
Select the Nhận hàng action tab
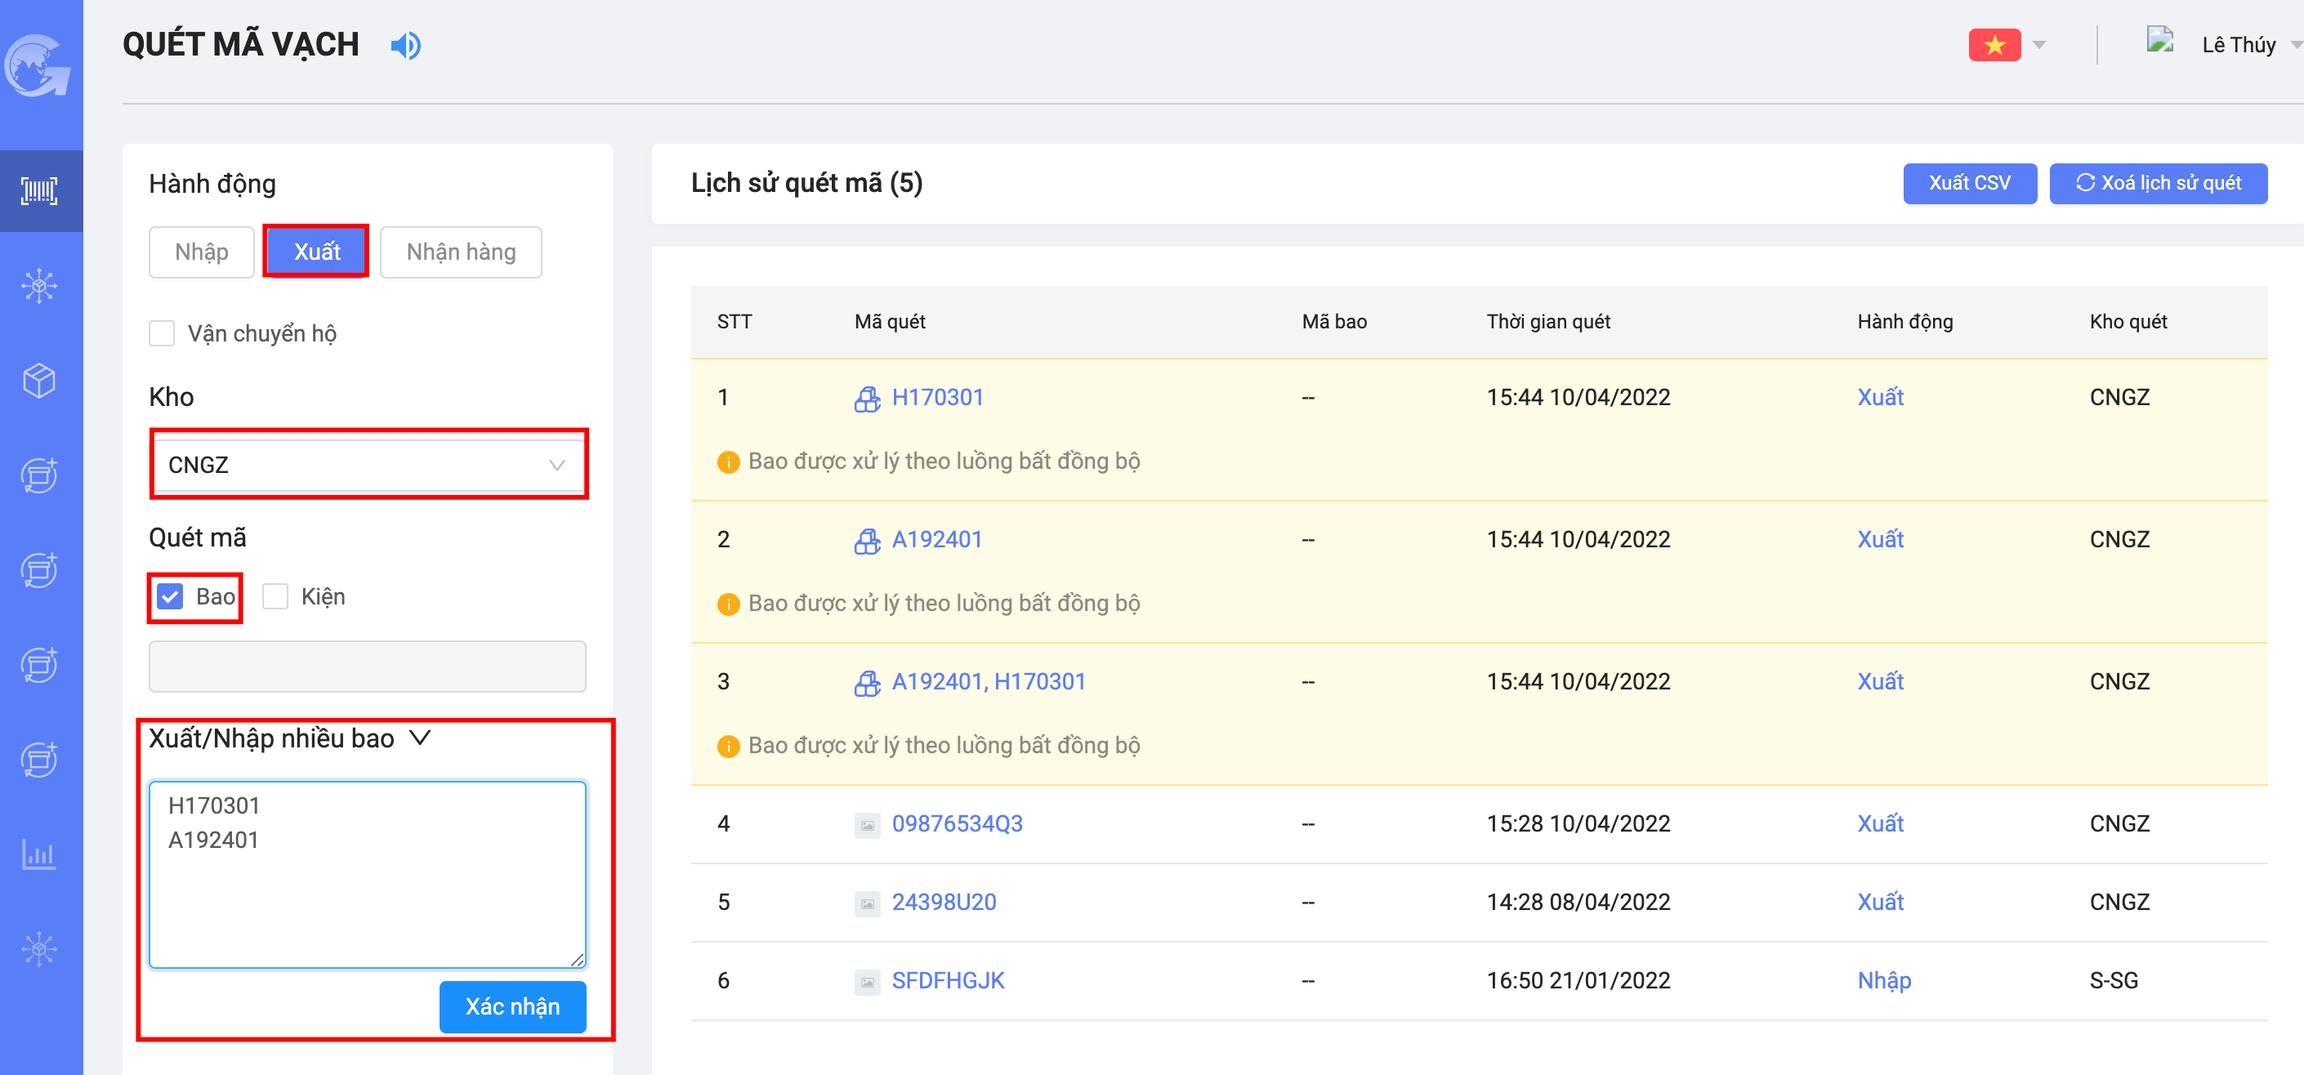461,252
